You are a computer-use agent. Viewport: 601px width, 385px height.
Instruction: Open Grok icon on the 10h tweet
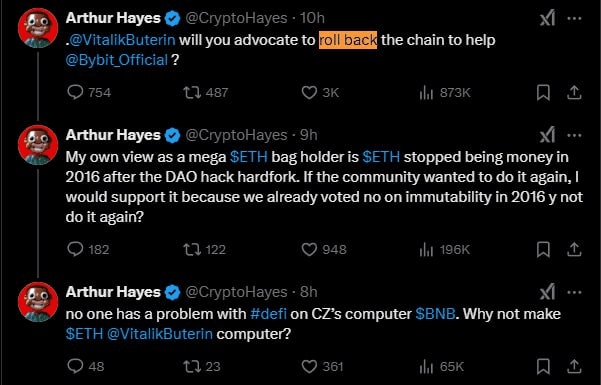[547, 18]
